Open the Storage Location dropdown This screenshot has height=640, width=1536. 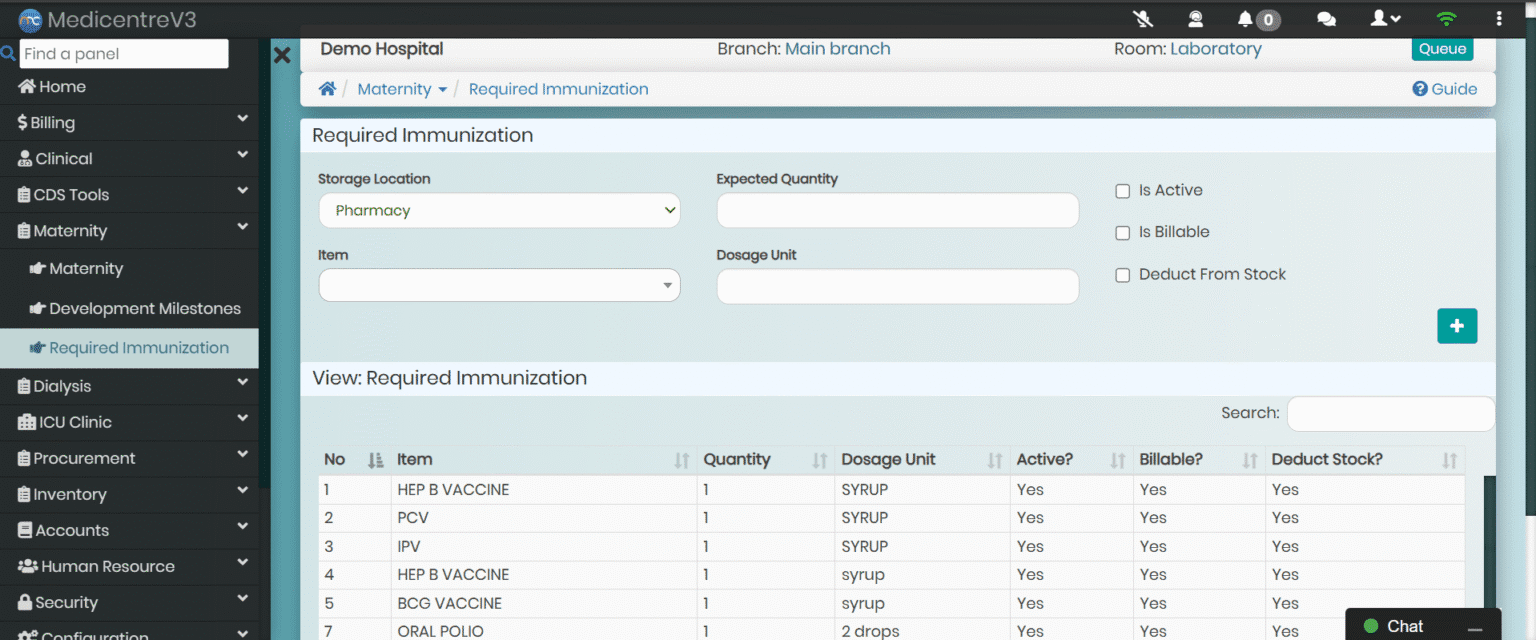tap(499, 211)
